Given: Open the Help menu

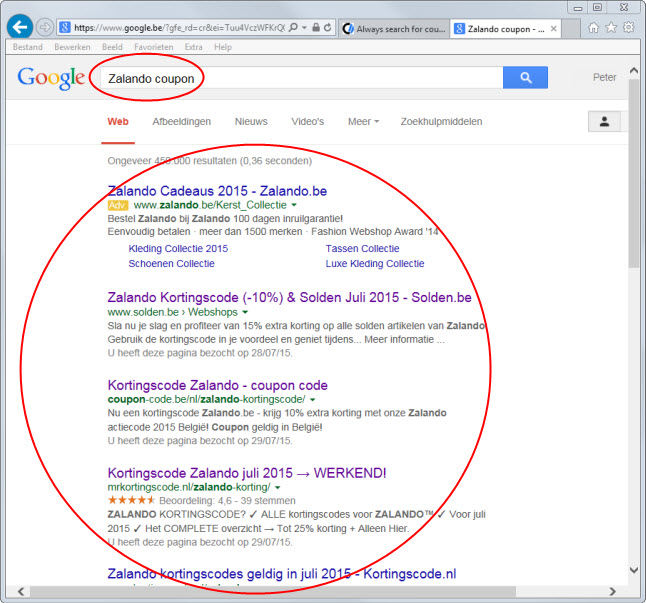Looking at the screenshot, I should click(x=223, y=47).
